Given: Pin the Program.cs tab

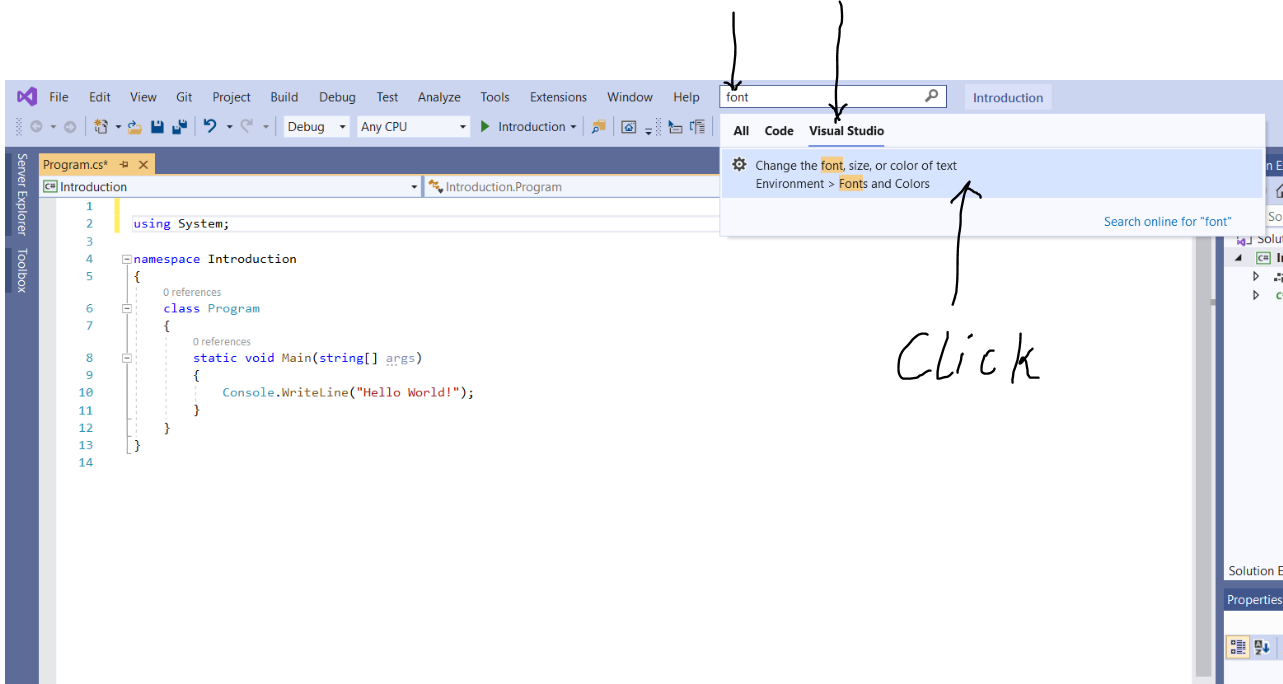Looking at the screenshot, I should click(124, 164).
